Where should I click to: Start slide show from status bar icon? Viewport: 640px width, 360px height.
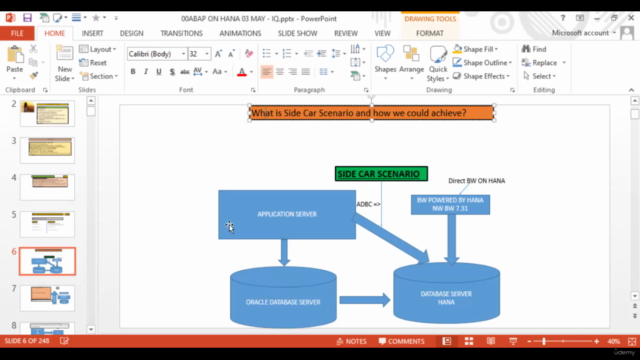pyautogui.click(x=513, y=341)
